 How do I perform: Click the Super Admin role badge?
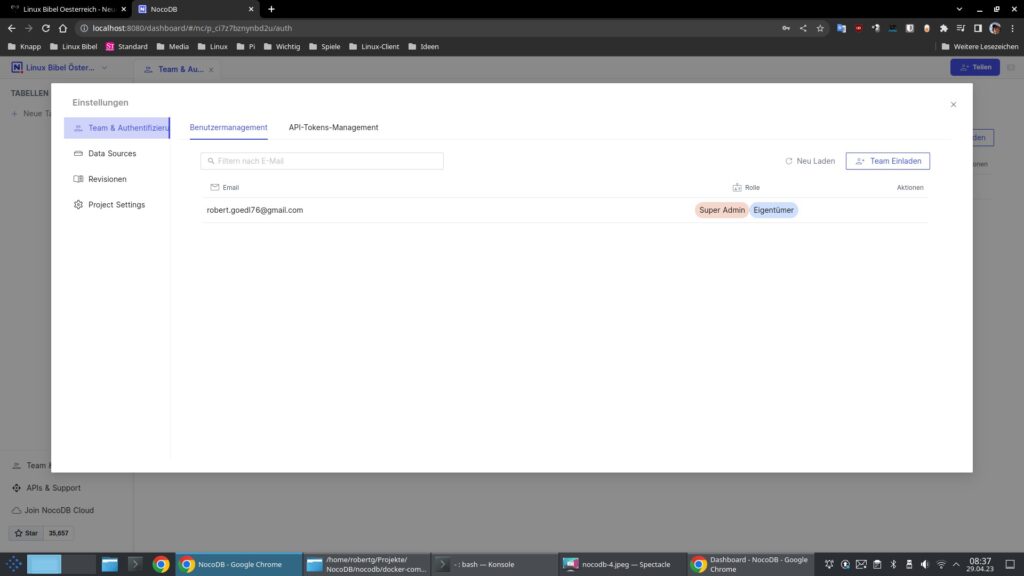point(722,210)
